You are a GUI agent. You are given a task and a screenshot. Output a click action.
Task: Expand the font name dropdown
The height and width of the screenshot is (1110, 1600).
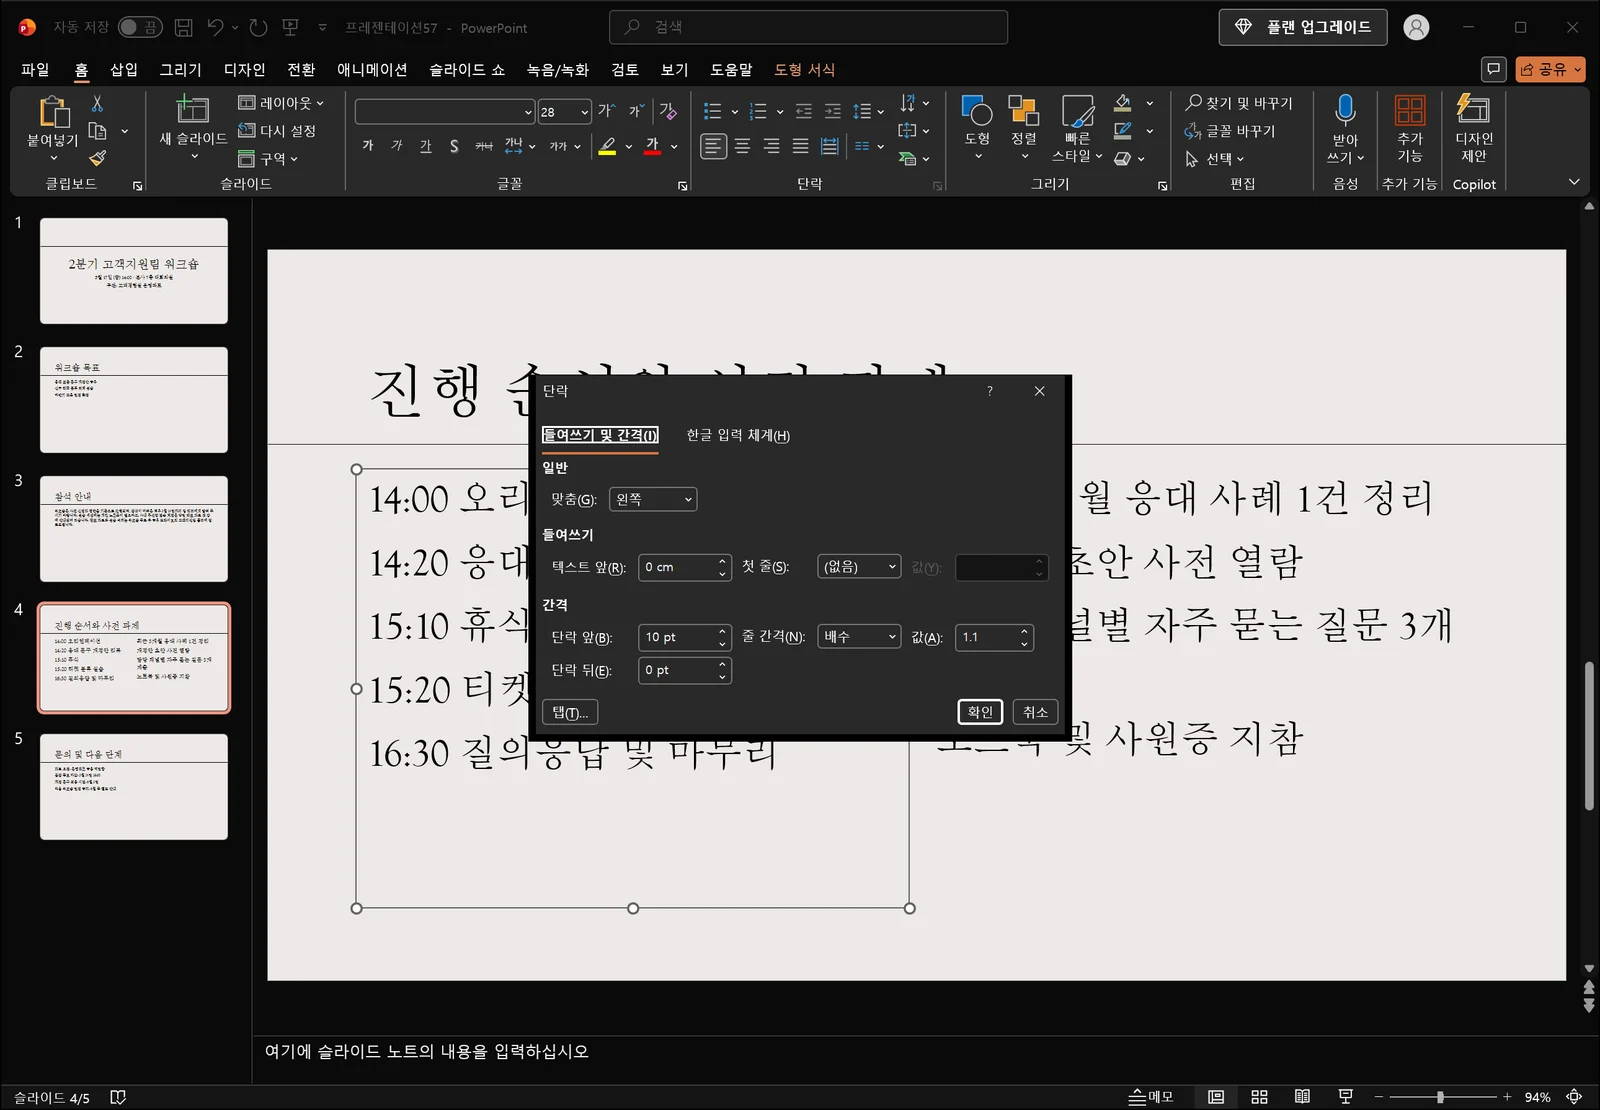click(528, 112)
